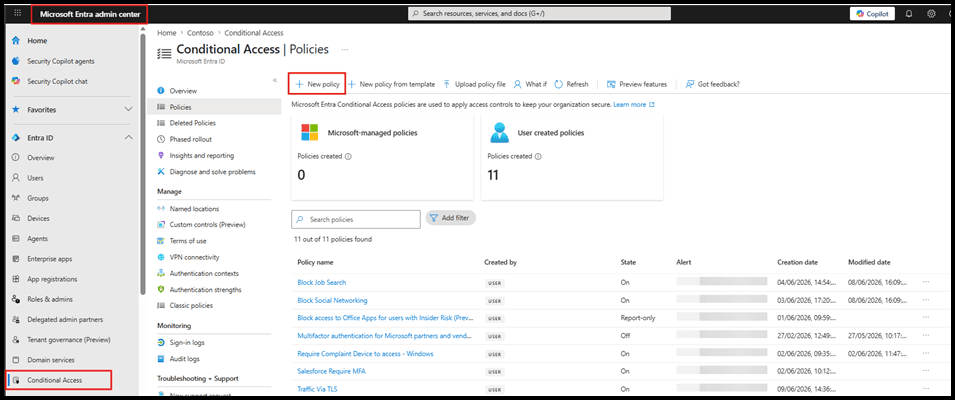Open the Traffic Via TLS policy
Viewport: 955px width, 400px height.
[x=319, y=388]
